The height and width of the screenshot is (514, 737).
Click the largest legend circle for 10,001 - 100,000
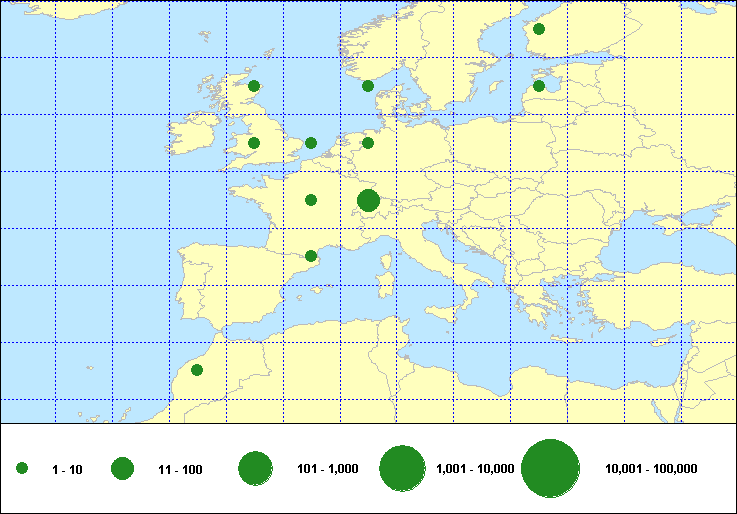[551, 469]
